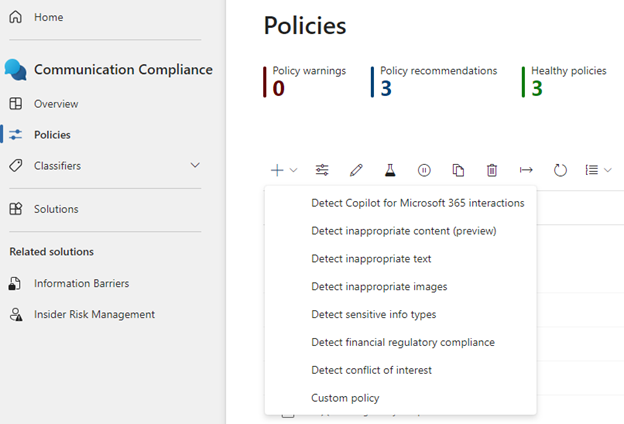Viewport: 624px width, 424px height.
Task: Delete policy using the trash icon
Action: tap(492, 170)
